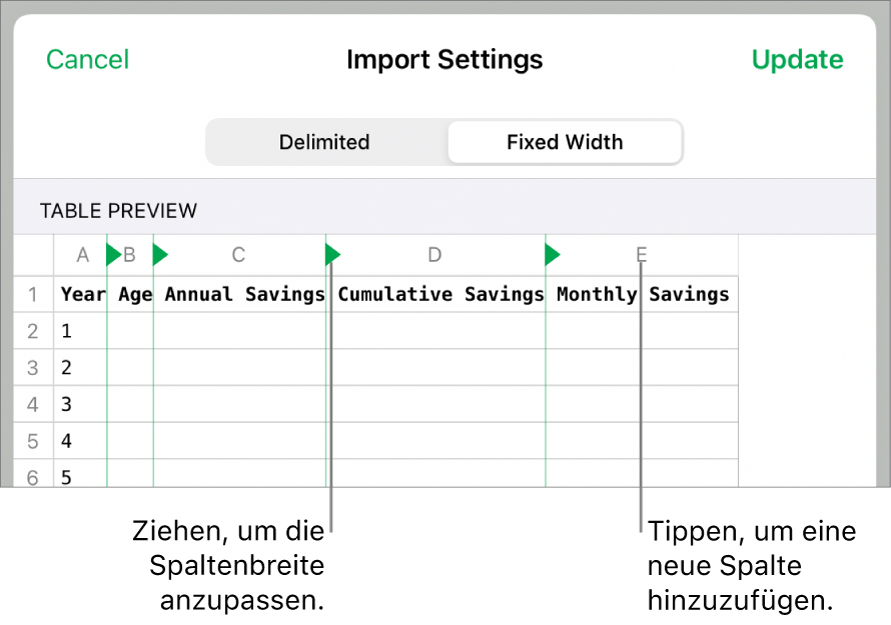Viewport: 891px width, 625px height.
Task: Tap the green column separator after column C
Action: (x=332, y=255)
